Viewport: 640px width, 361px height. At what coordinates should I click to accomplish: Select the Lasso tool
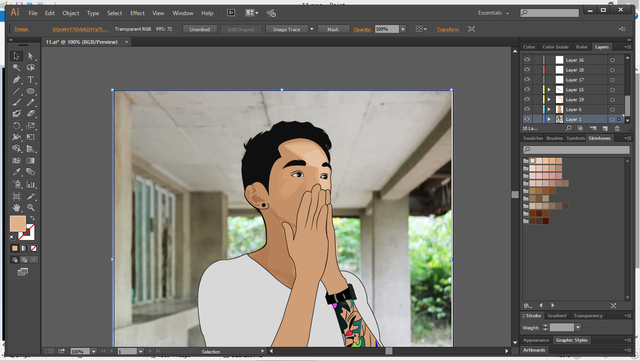[x=31, y=67]
